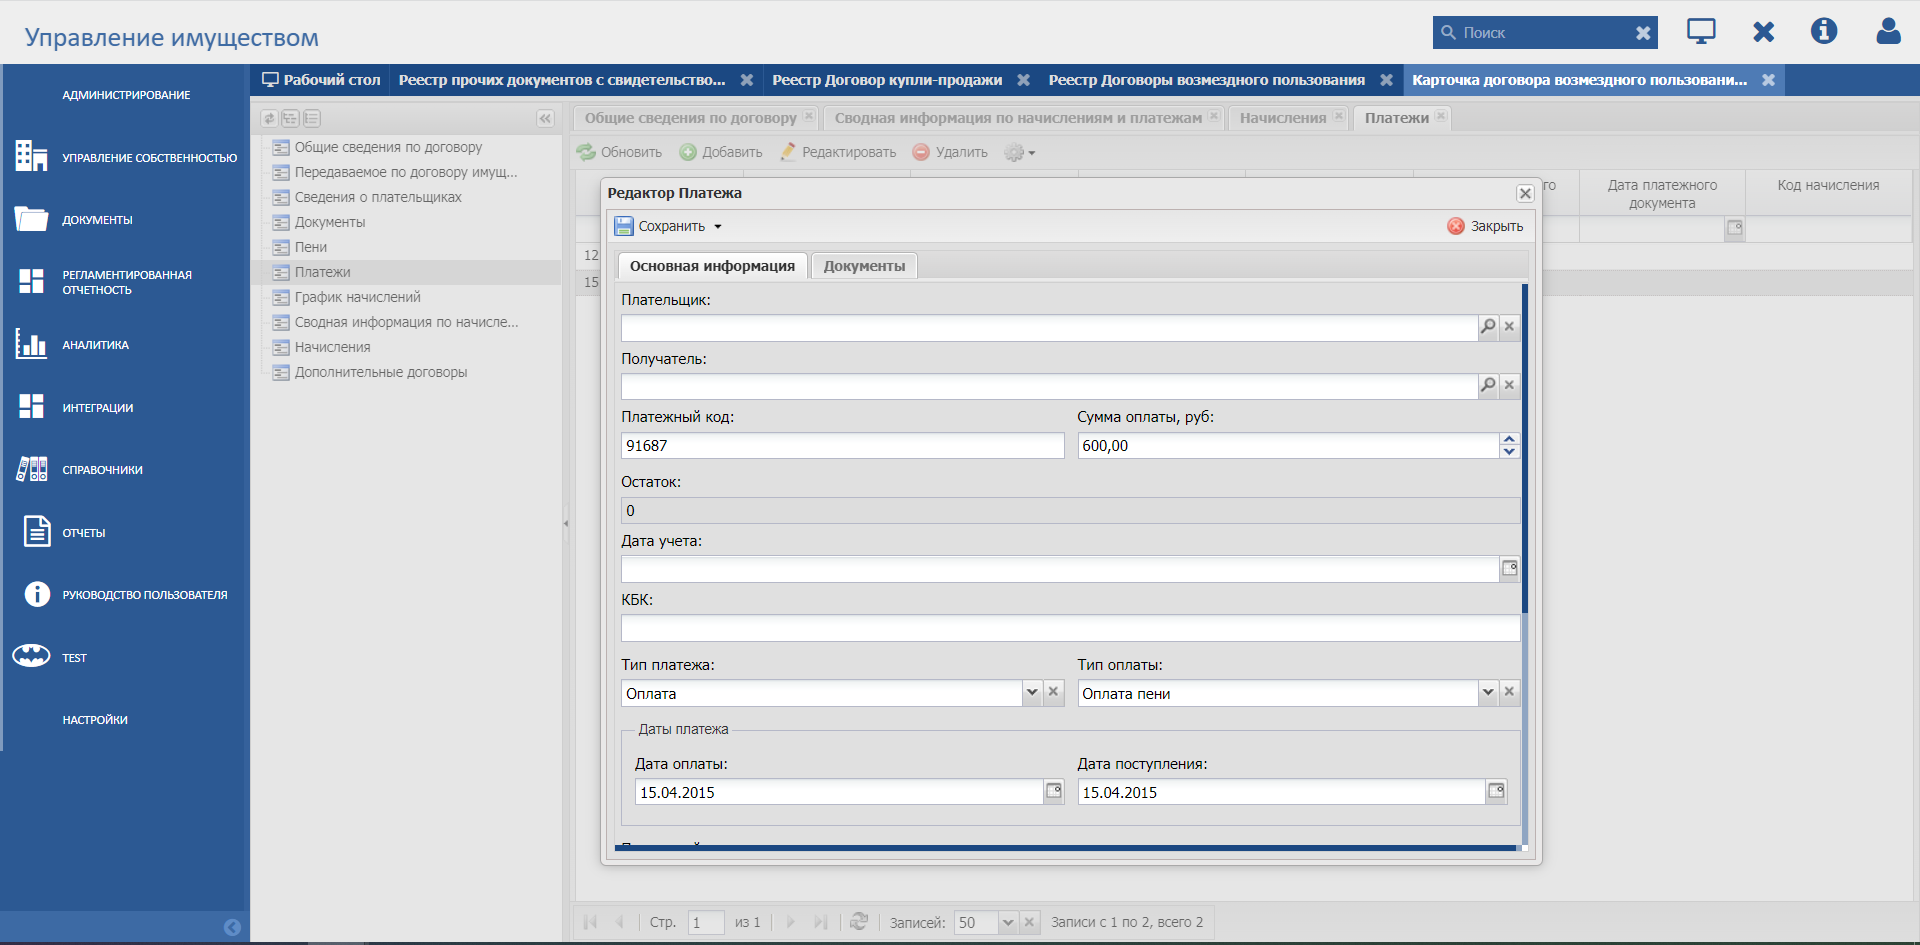
Task: Click the magnifier icon in Плательщик field
Action: coord(1488,327)
